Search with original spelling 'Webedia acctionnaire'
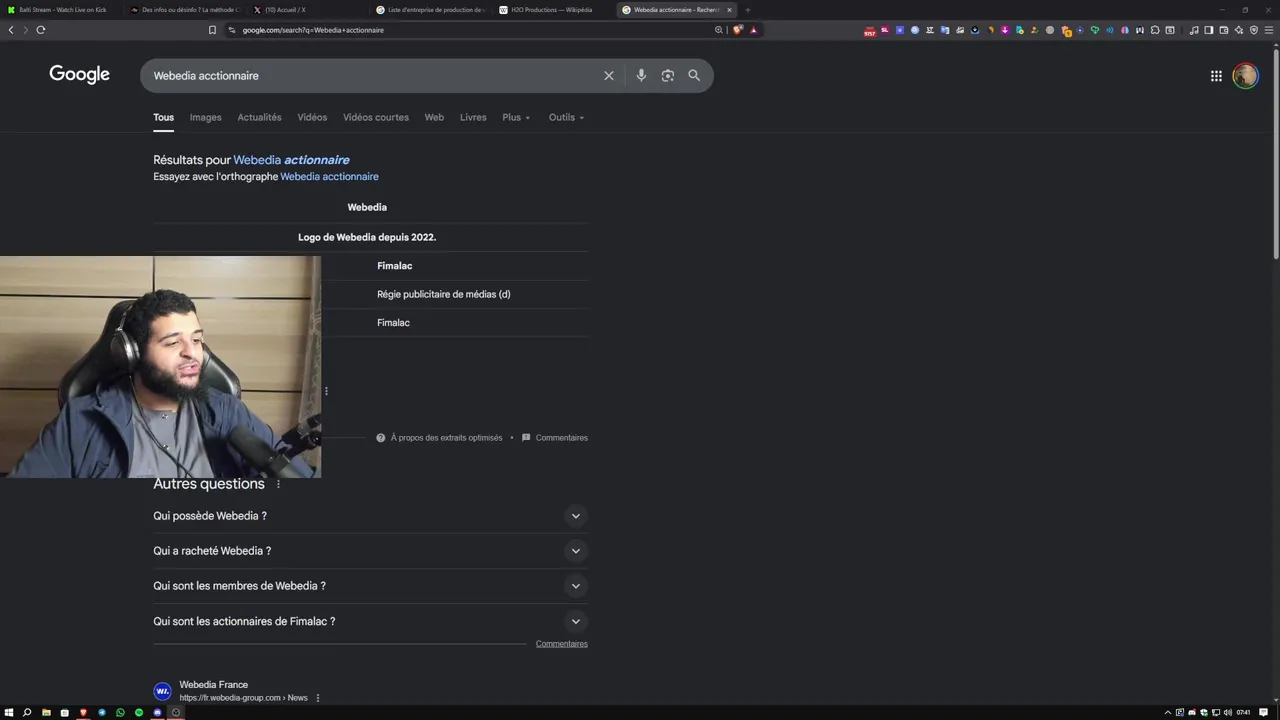1280x720 pixels. tap(329, 177)
